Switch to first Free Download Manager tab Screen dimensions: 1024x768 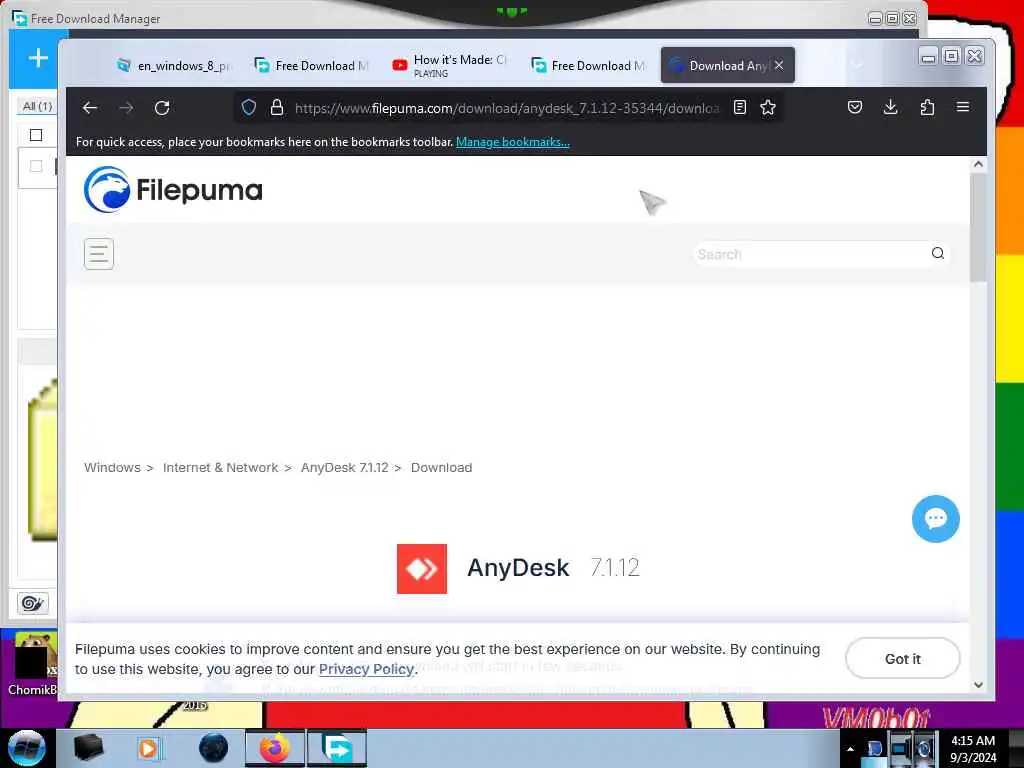(x=312, y=65)
